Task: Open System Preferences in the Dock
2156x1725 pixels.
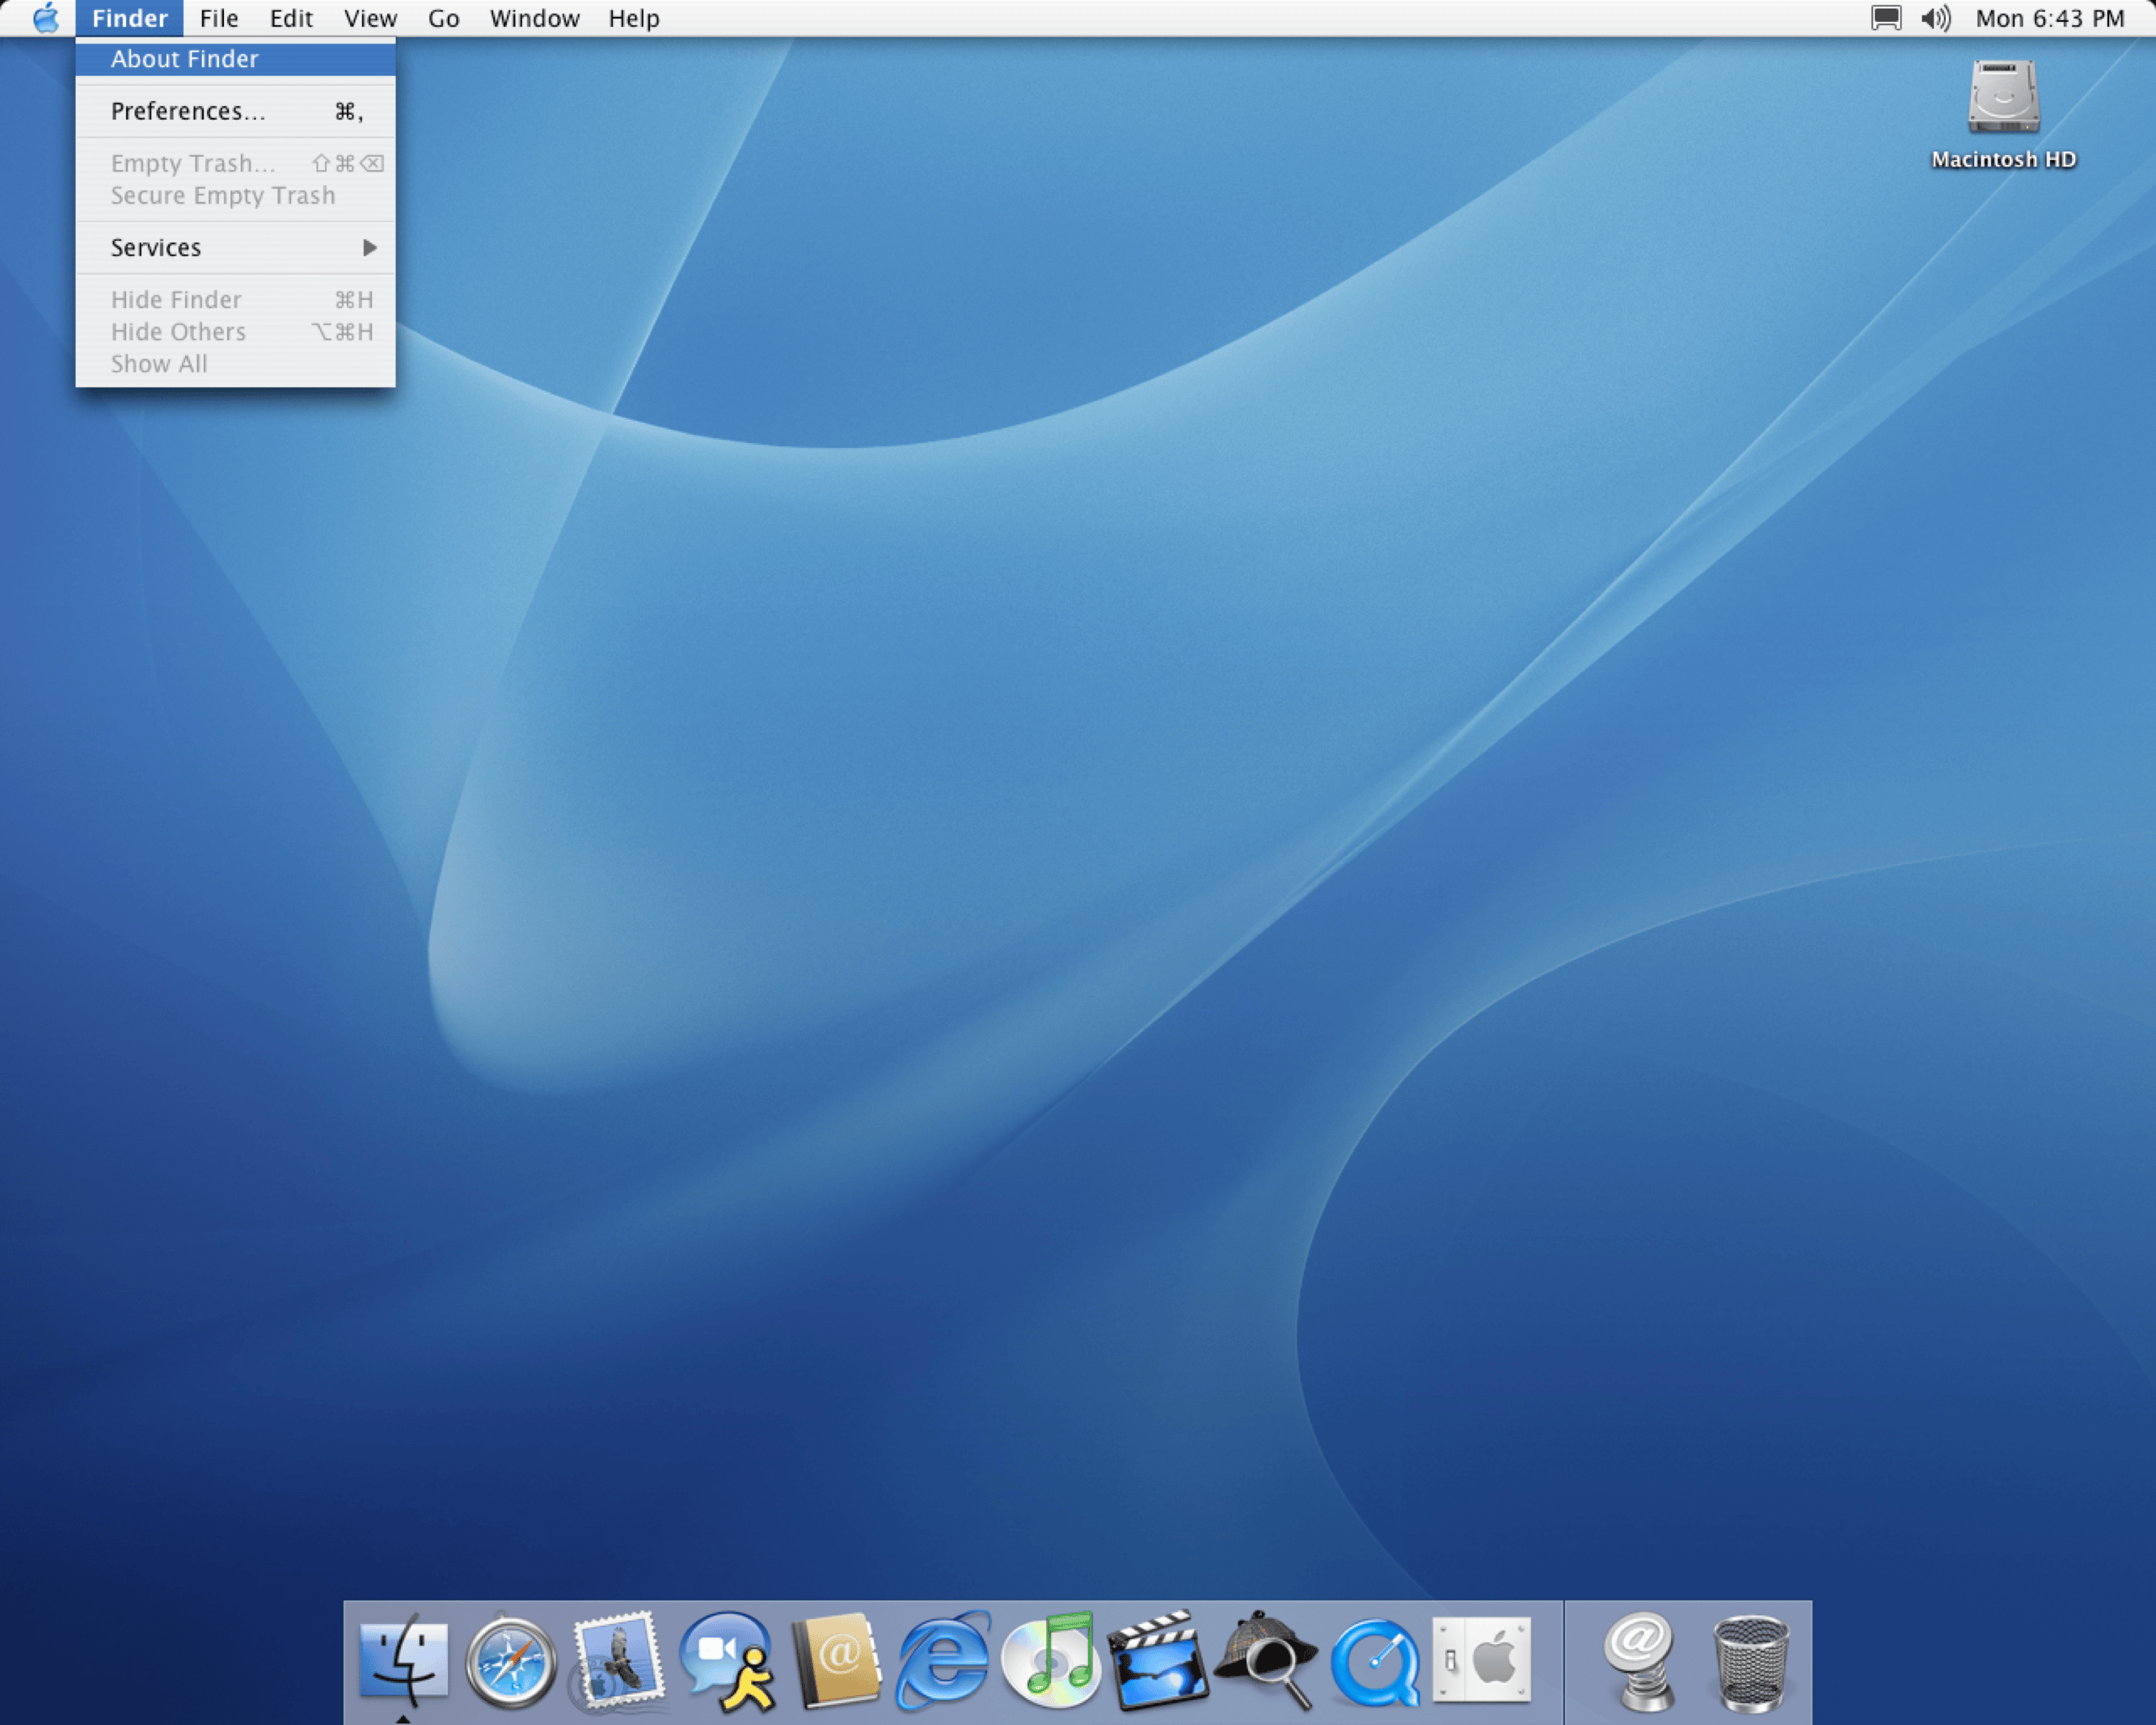Action: (1482, 1660)
